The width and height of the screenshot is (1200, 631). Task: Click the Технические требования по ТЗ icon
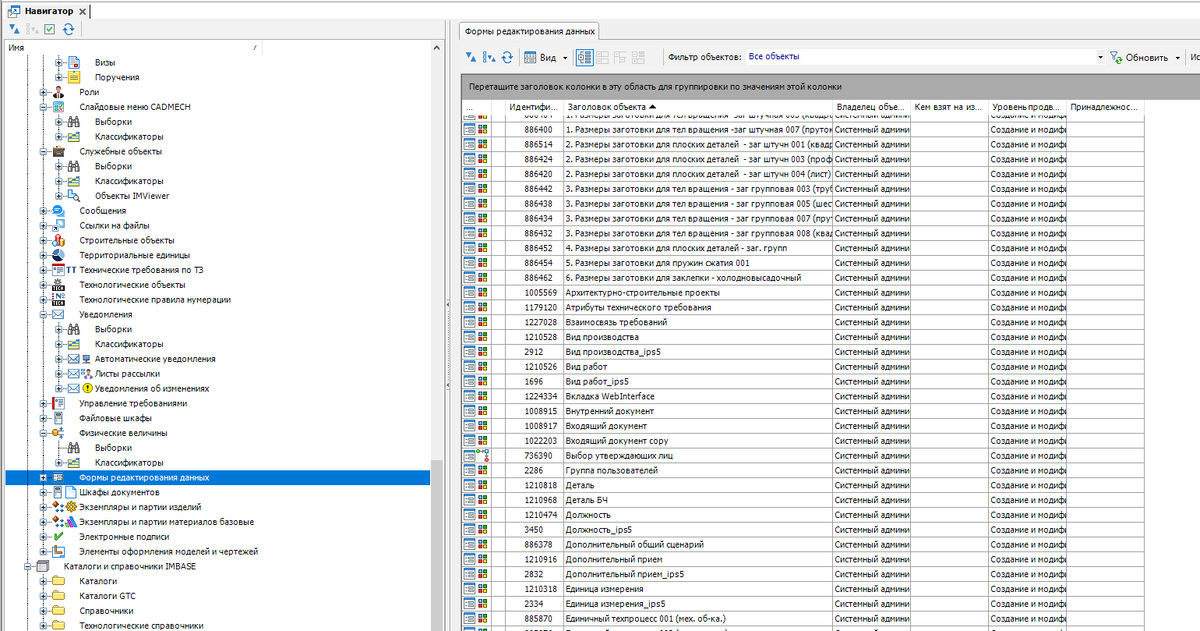(x=58, y=270)
